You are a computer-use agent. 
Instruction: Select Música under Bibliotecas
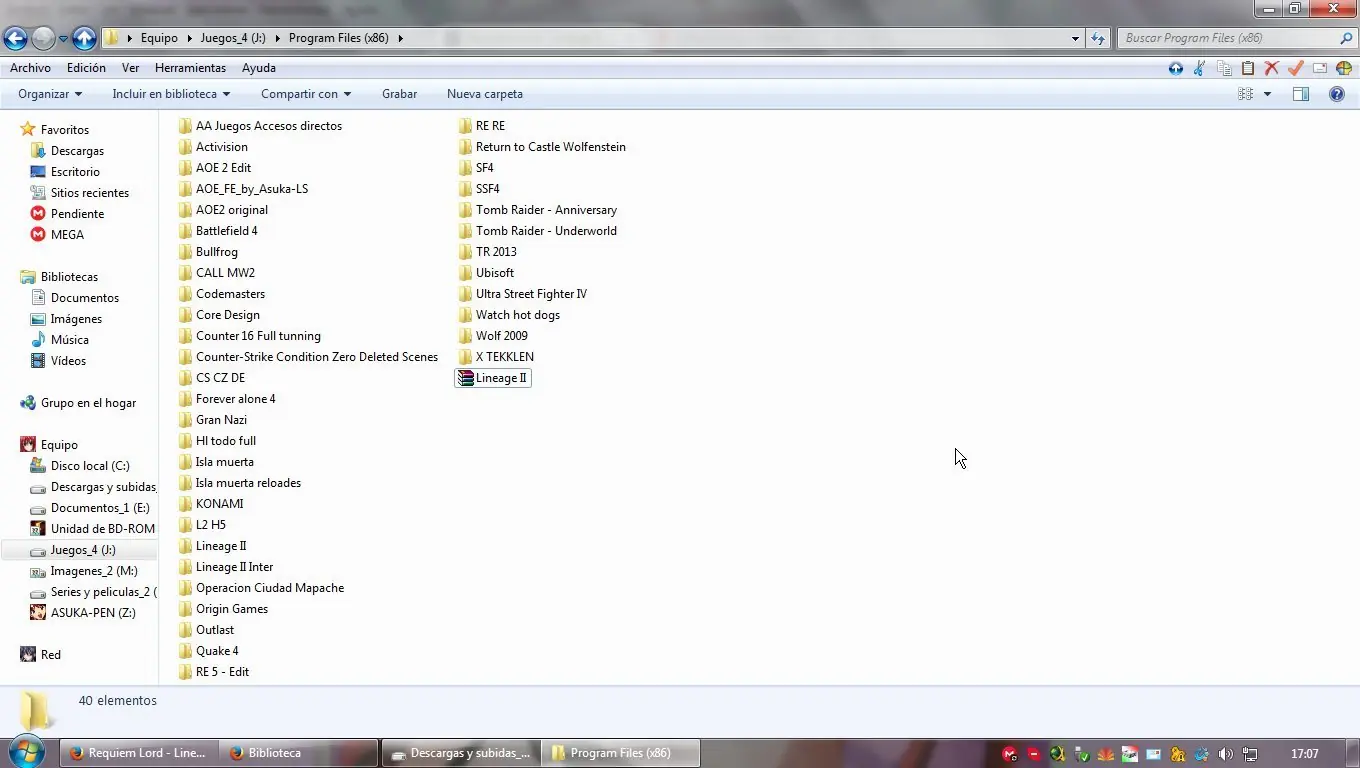tap(70, 340)
